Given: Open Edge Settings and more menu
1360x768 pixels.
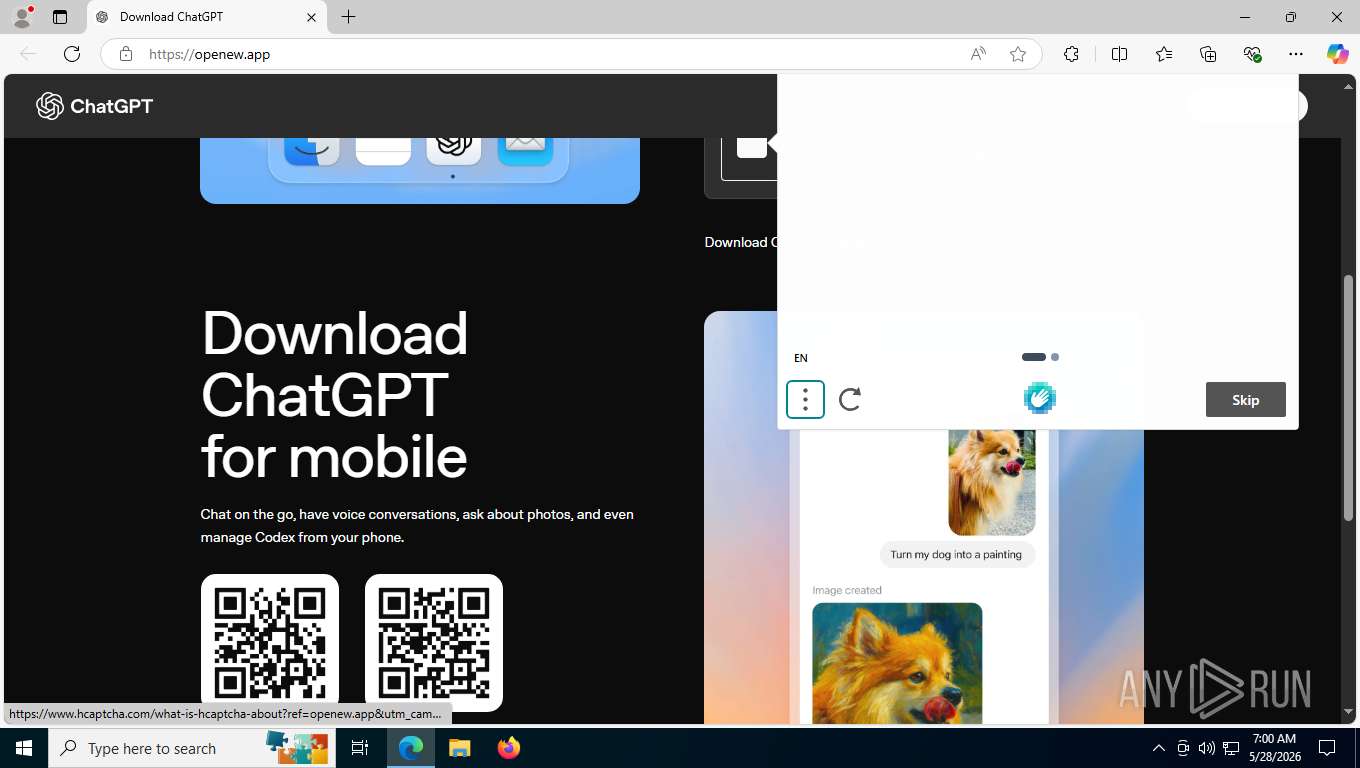Looking at the screenshot, I should tap(1296, 54).
